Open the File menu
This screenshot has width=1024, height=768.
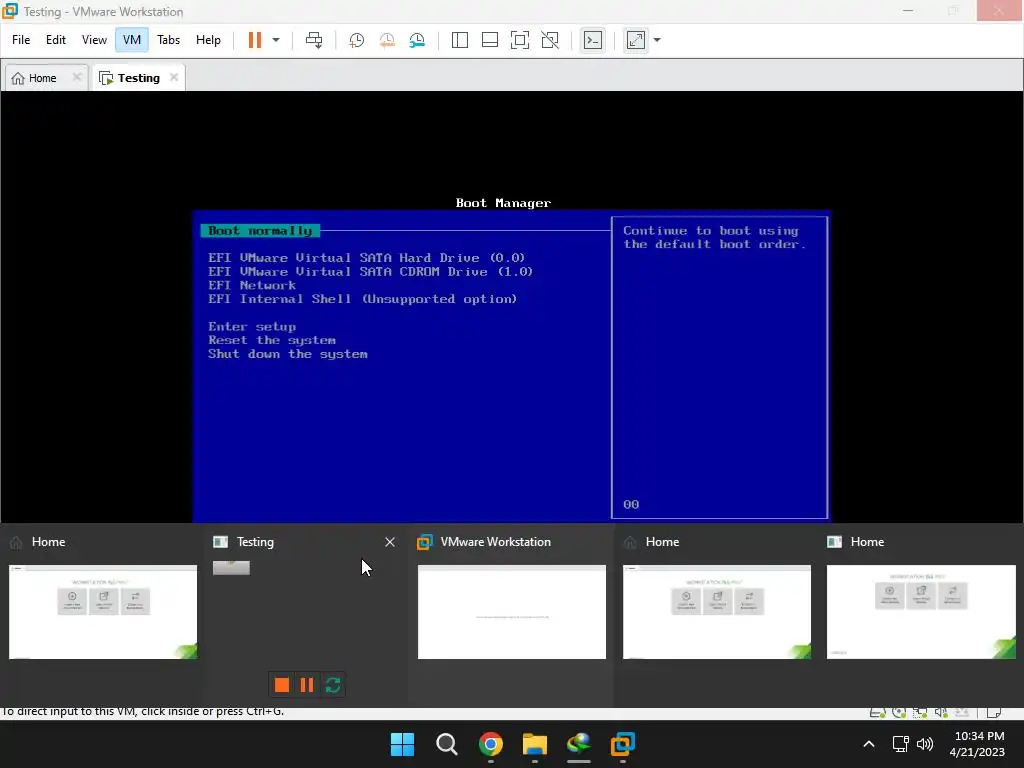21,40
